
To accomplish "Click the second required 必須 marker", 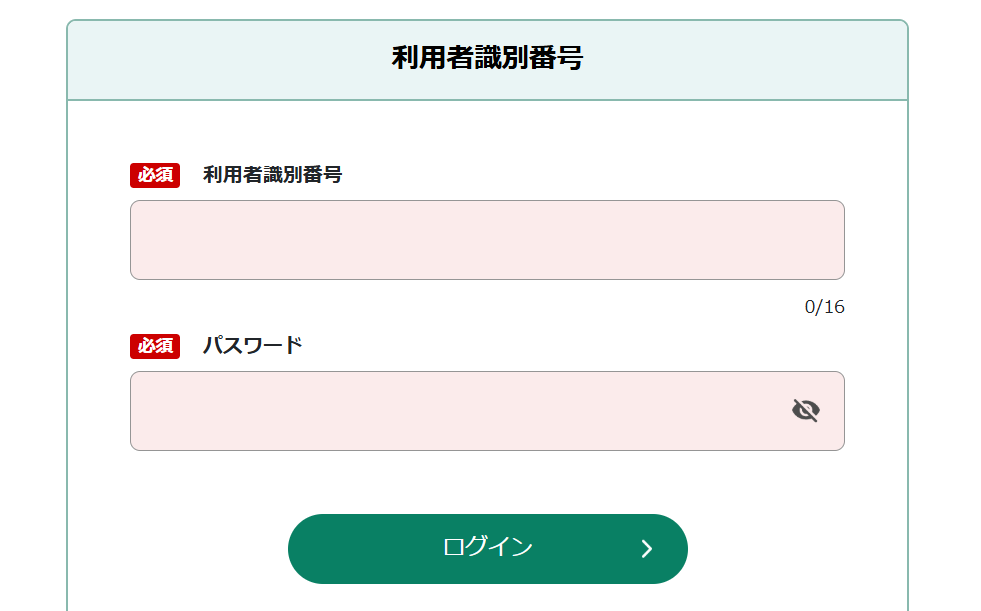I will point(155,346).
